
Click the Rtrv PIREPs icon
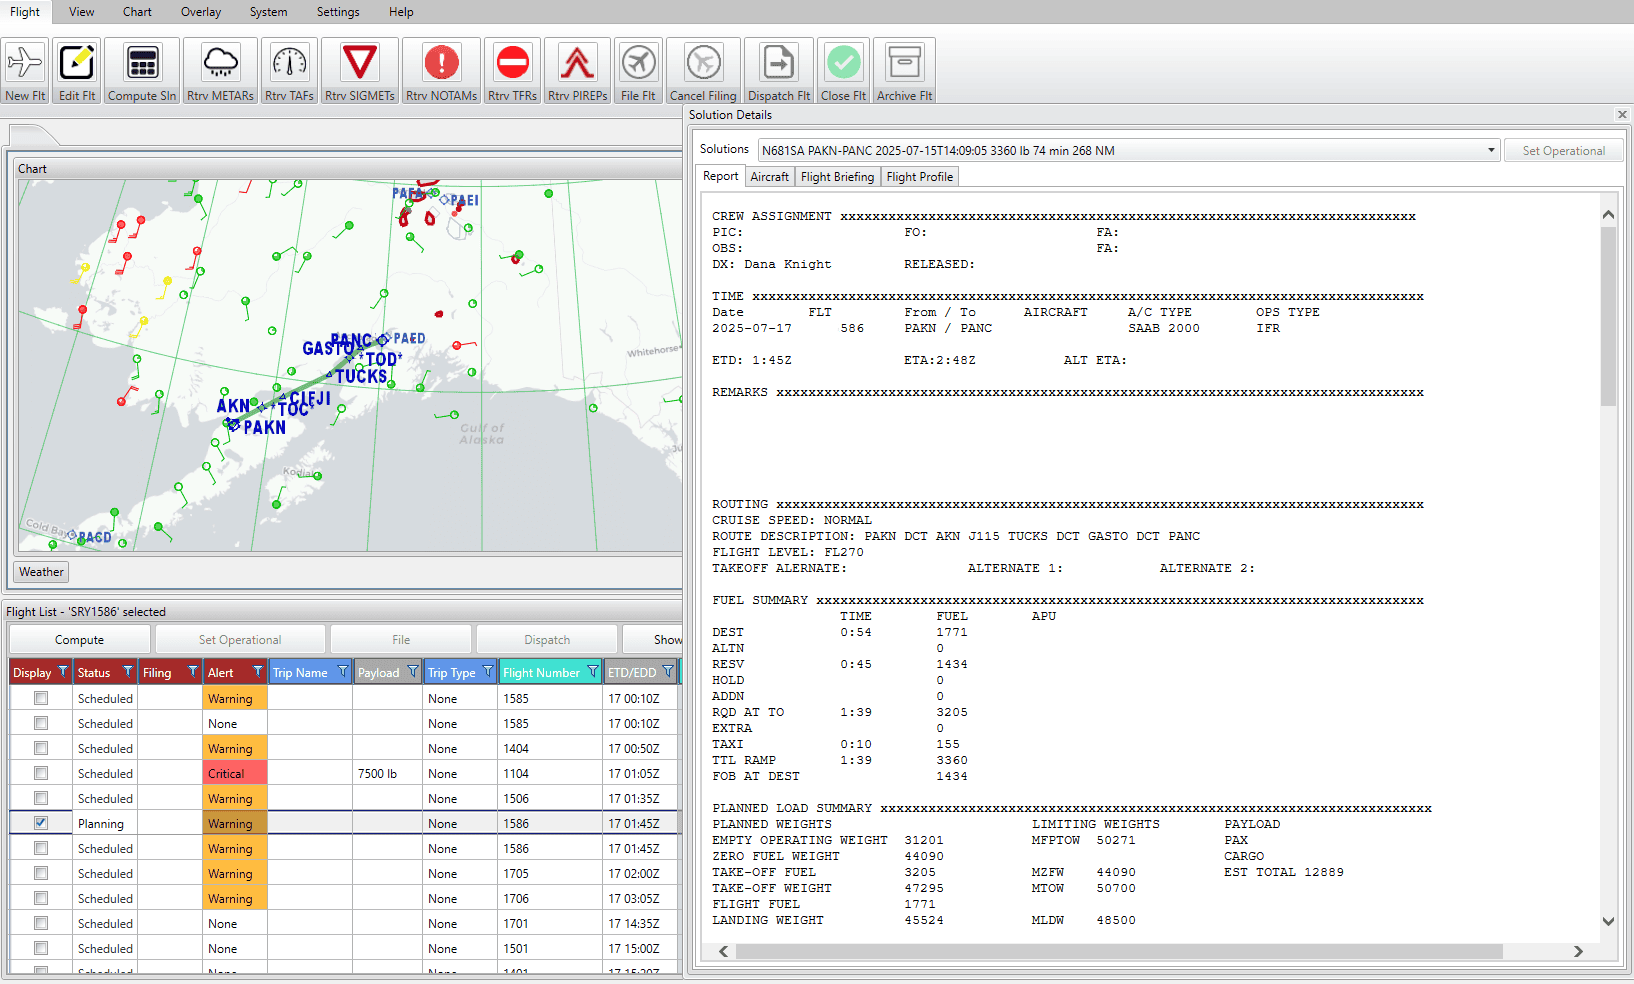click(577, 68)
